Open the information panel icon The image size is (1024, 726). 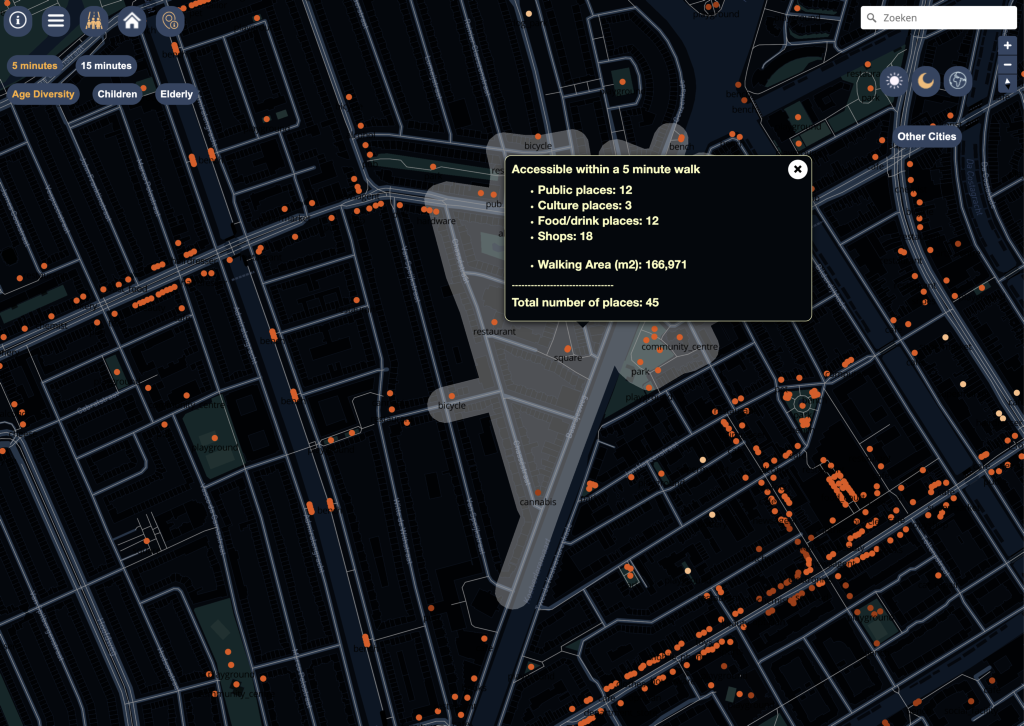pos(18,20)
